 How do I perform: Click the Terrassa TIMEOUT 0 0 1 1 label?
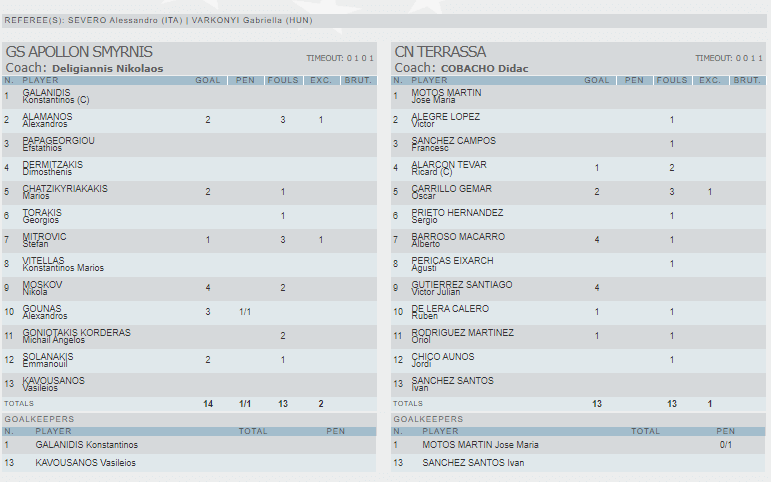tap(729, 58)
